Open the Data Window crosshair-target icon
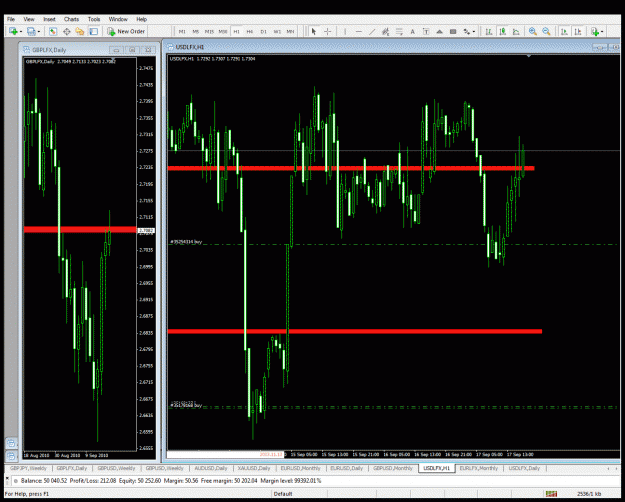The image size is (625, 502). point(67,31)
